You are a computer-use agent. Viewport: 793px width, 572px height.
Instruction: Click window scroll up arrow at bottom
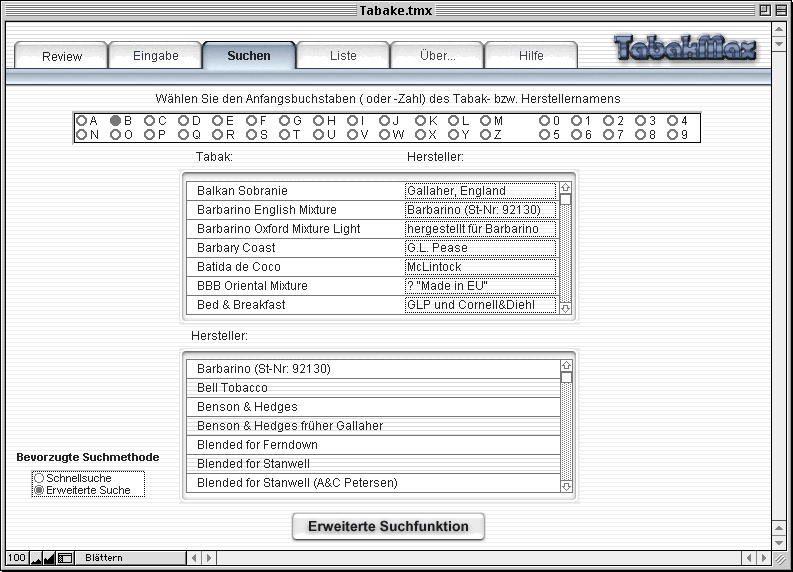[x=779, y=529]
